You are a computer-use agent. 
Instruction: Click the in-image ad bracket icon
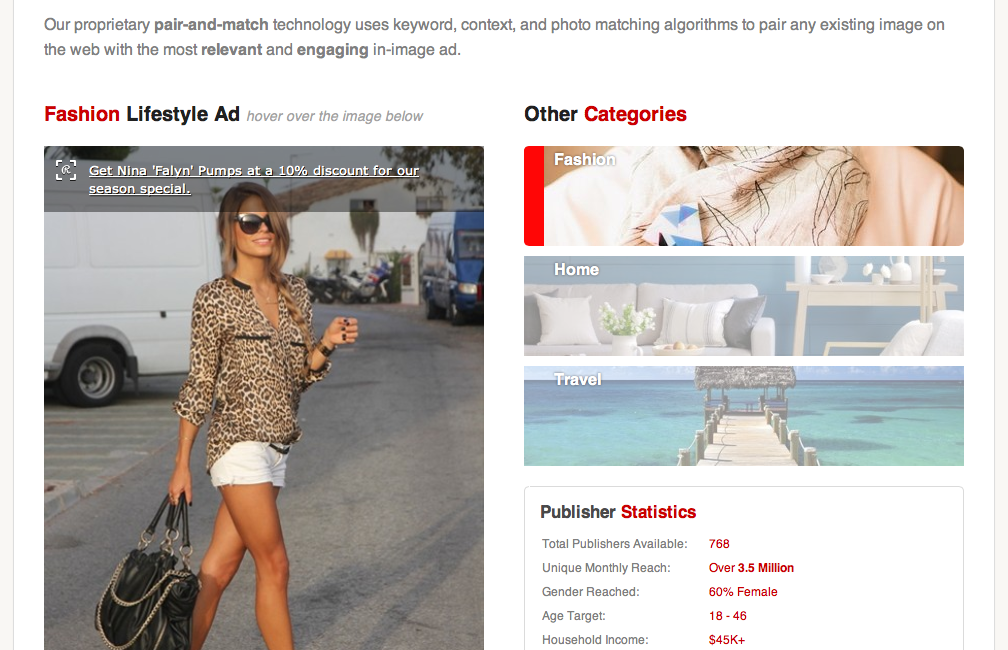tap(66, 170)
